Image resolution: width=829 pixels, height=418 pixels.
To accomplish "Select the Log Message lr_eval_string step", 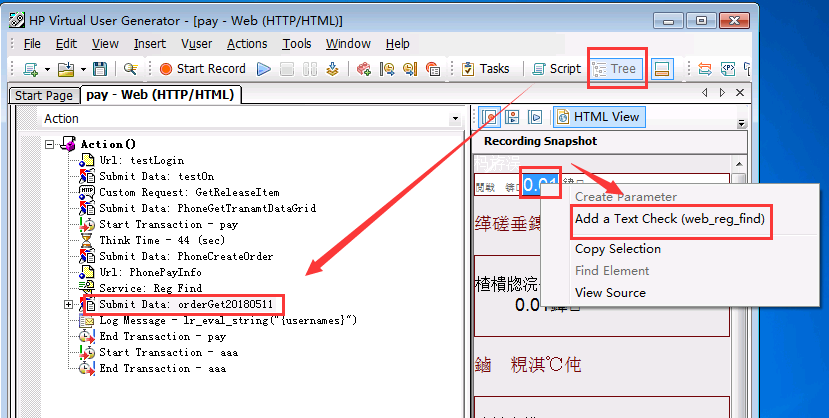I will tap(228, 320).
